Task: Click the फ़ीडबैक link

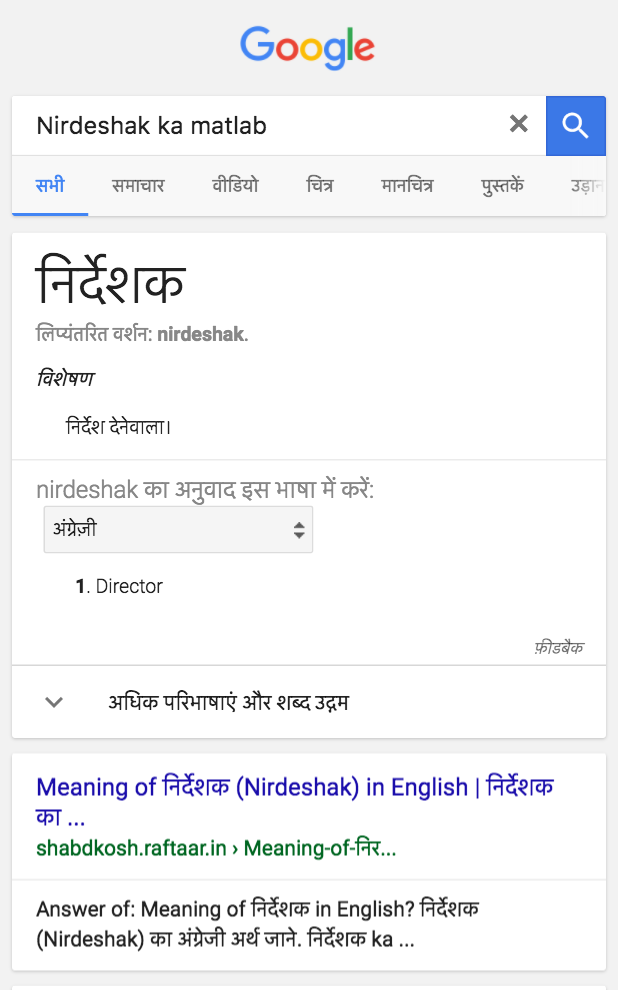Action: pyautogui.click(x=559, y=647)
